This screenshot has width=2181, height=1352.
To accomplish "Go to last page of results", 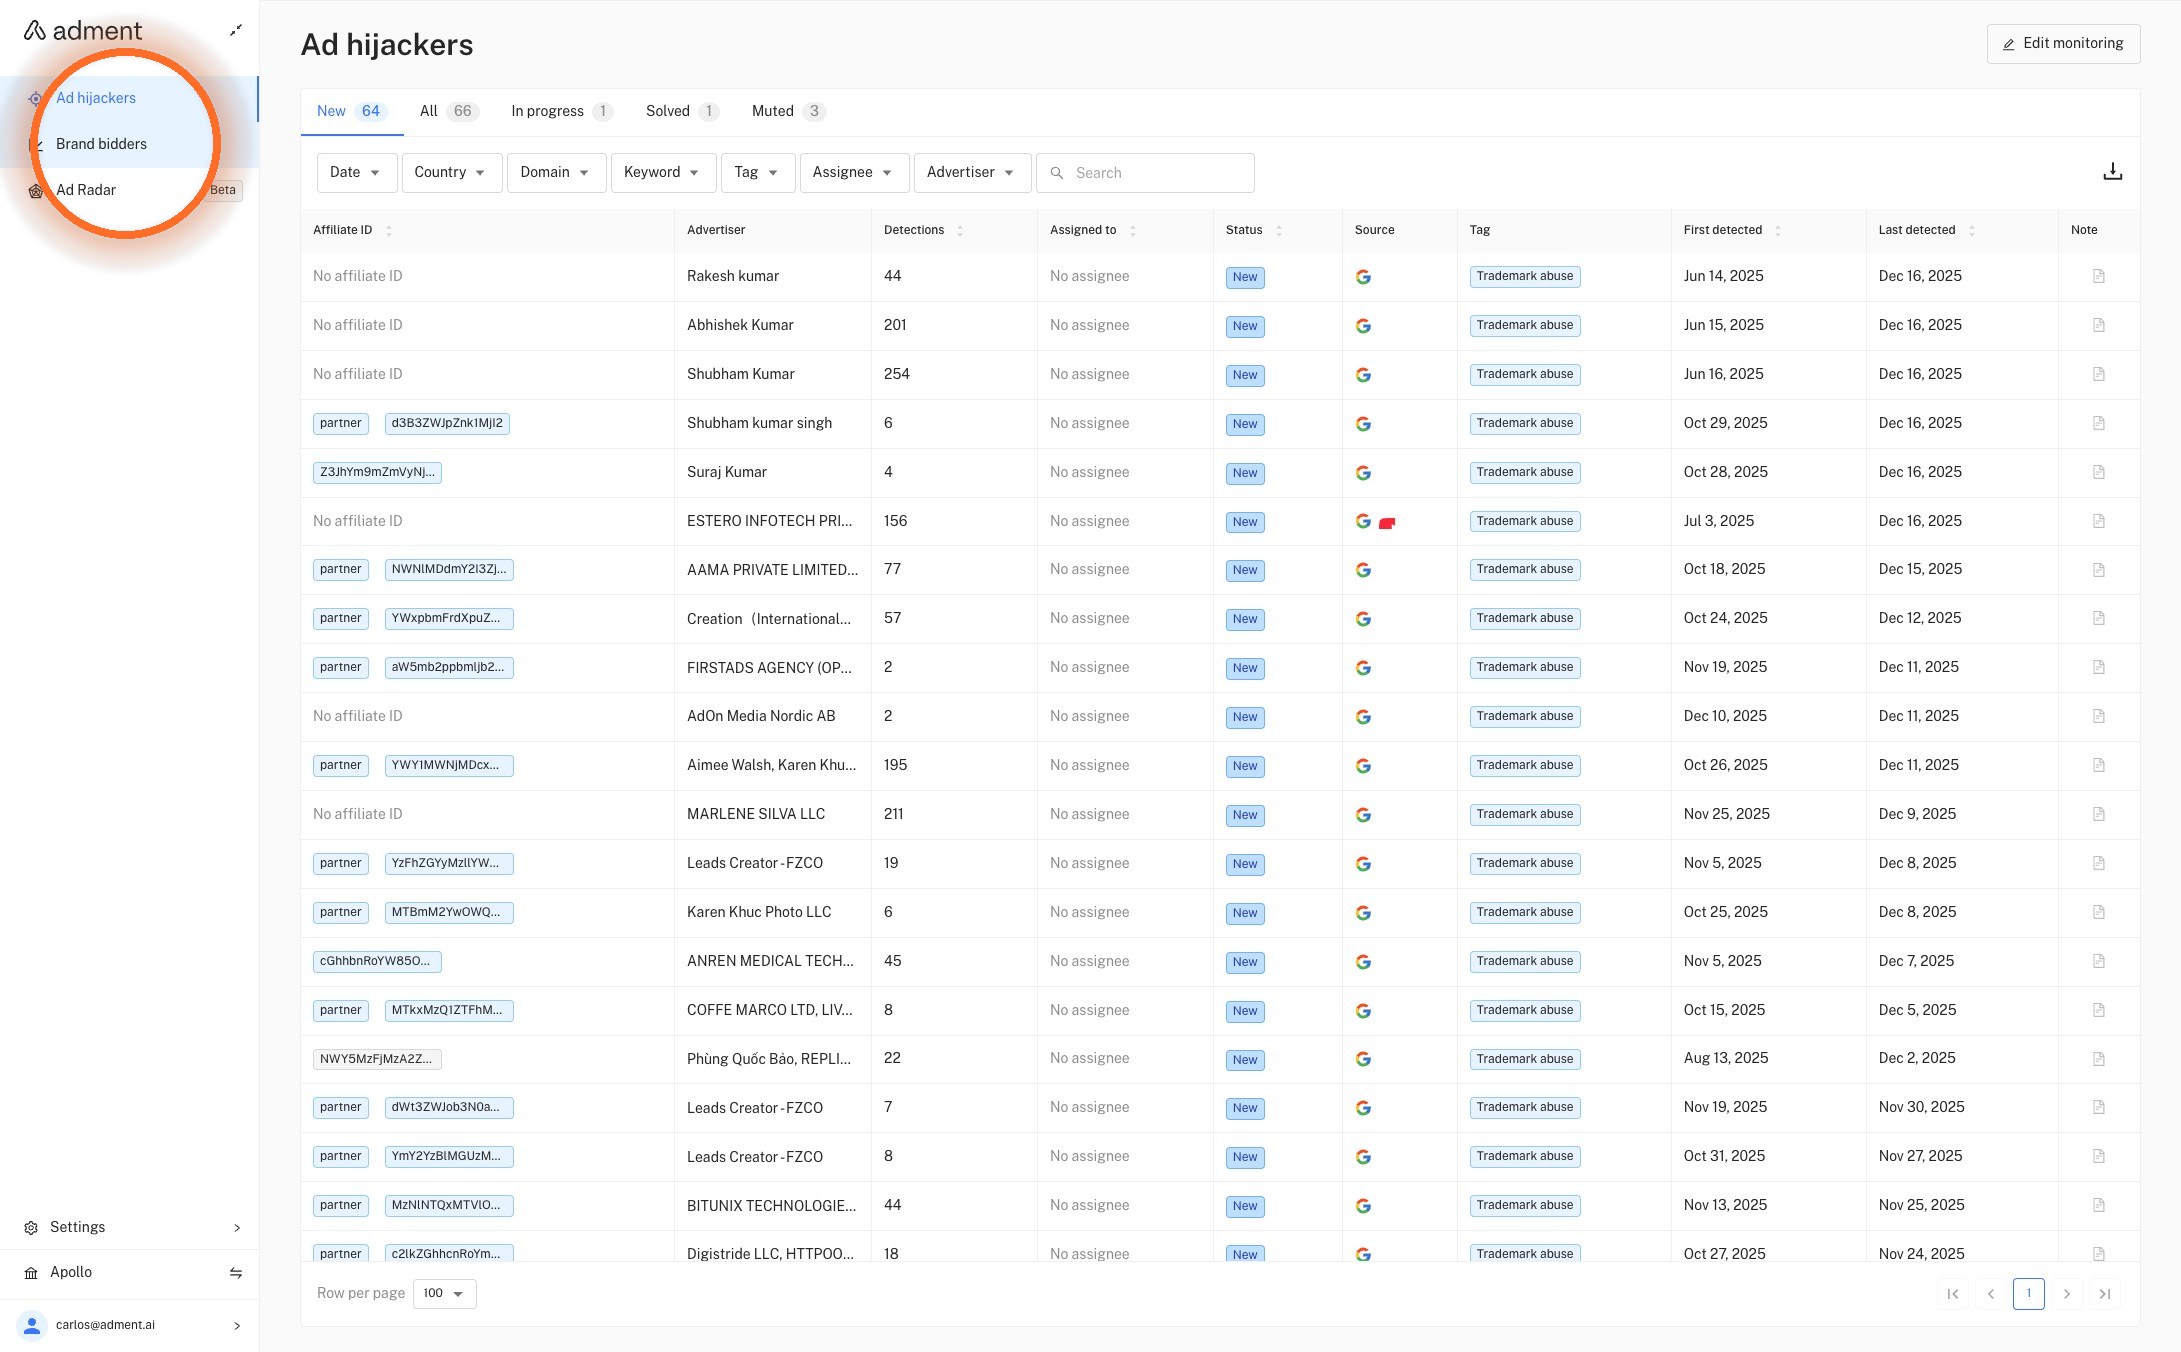I will tap(2105, 1294).
